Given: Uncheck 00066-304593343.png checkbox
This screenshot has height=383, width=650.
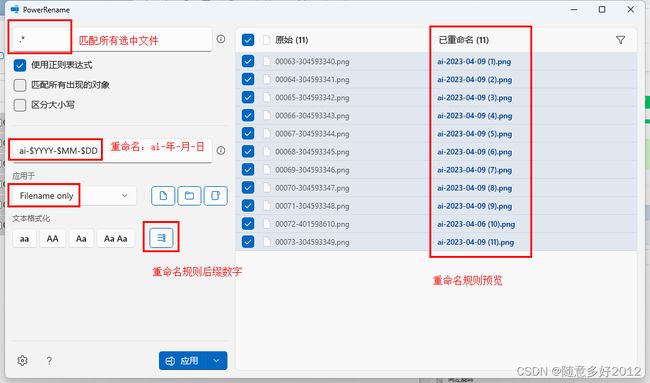Looking at the screenshot, I should point(248,115).
